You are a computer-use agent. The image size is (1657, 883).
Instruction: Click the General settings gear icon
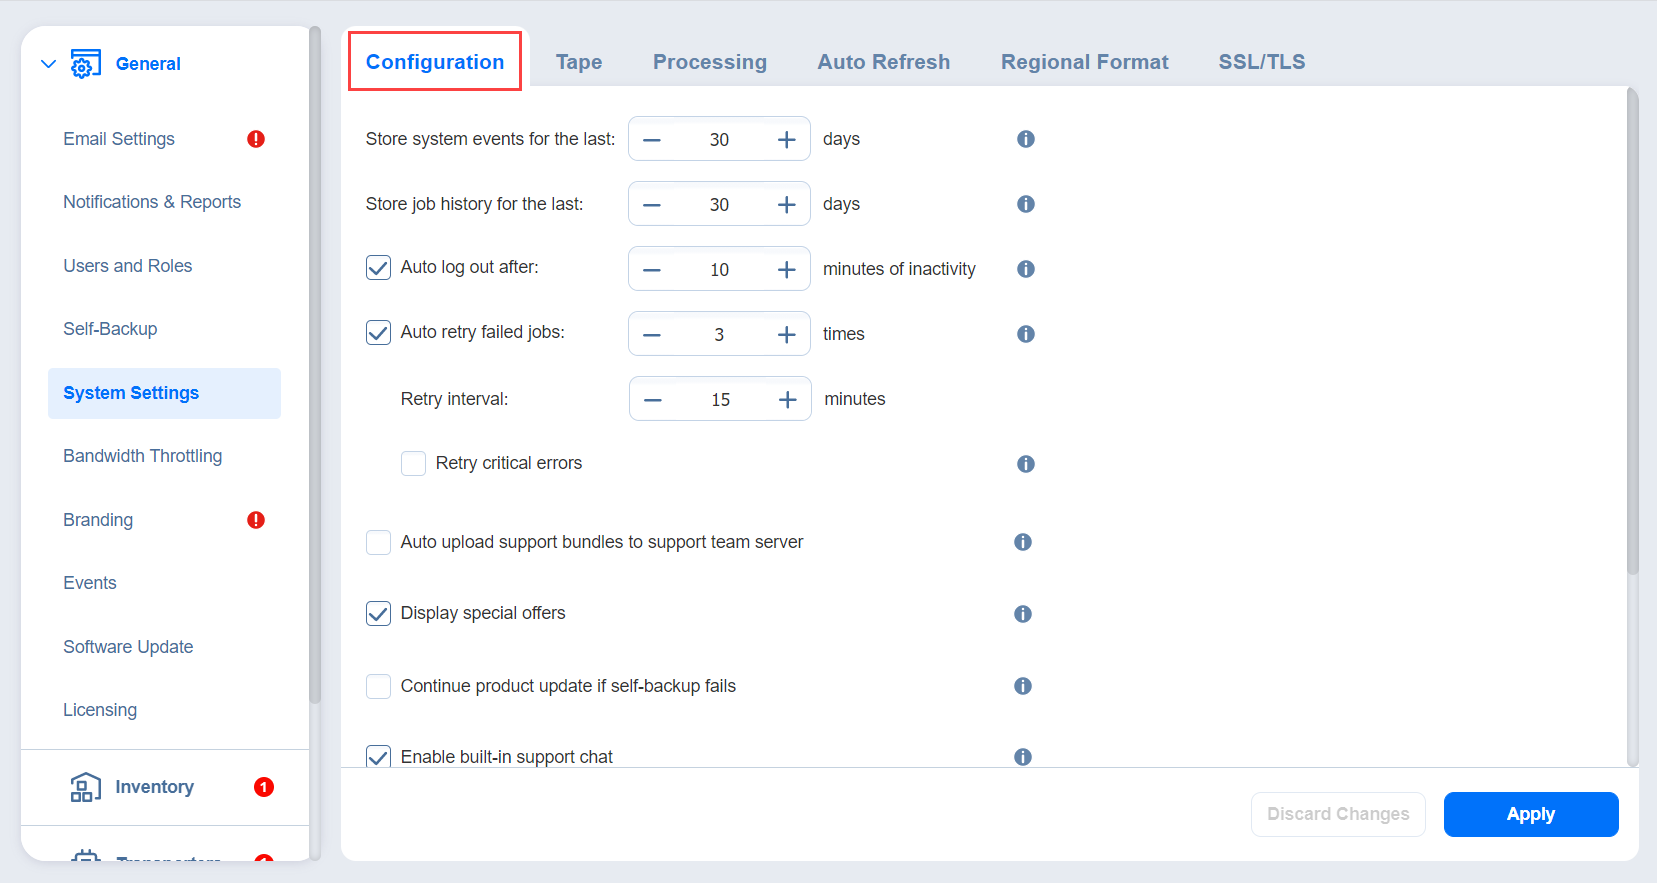pyautogui.click(x=85, y=64)
